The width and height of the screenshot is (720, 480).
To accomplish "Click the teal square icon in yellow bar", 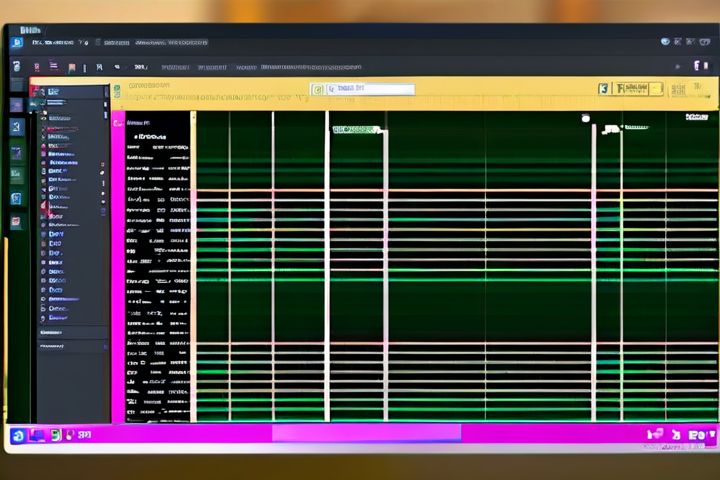I will (x=603, y=89).
